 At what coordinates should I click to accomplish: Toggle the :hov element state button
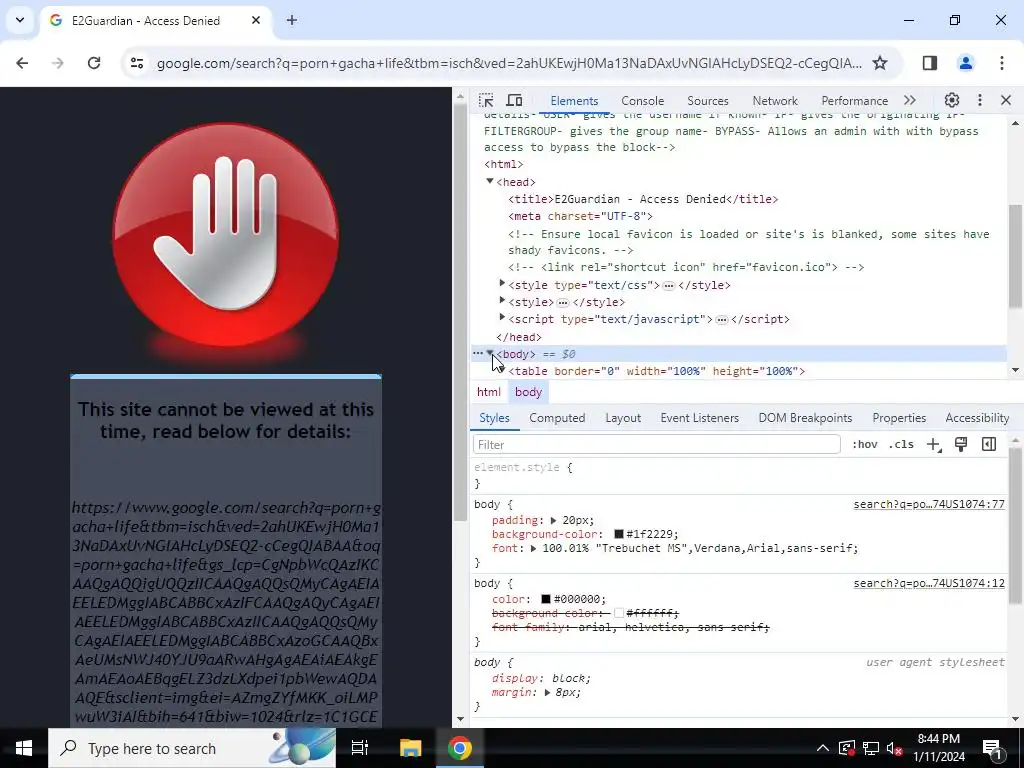pos(865,444)
